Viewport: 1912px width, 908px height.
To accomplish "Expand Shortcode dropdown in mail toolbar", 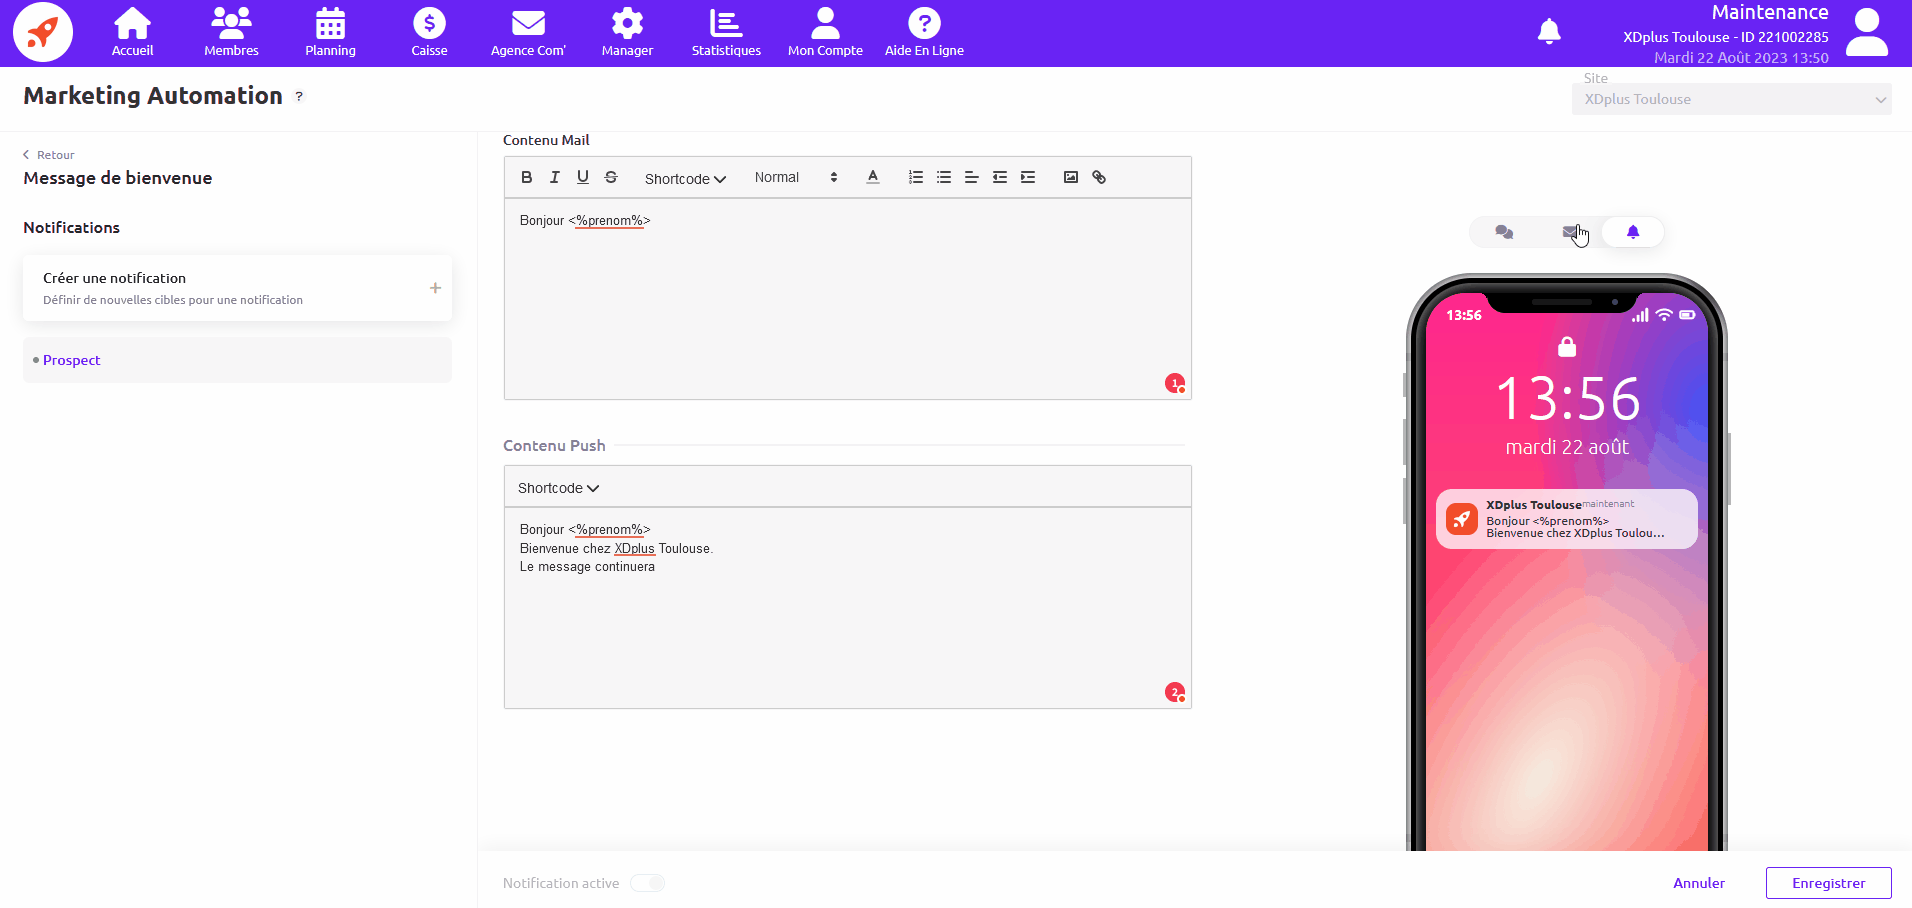I will click(x=685, y=179).
